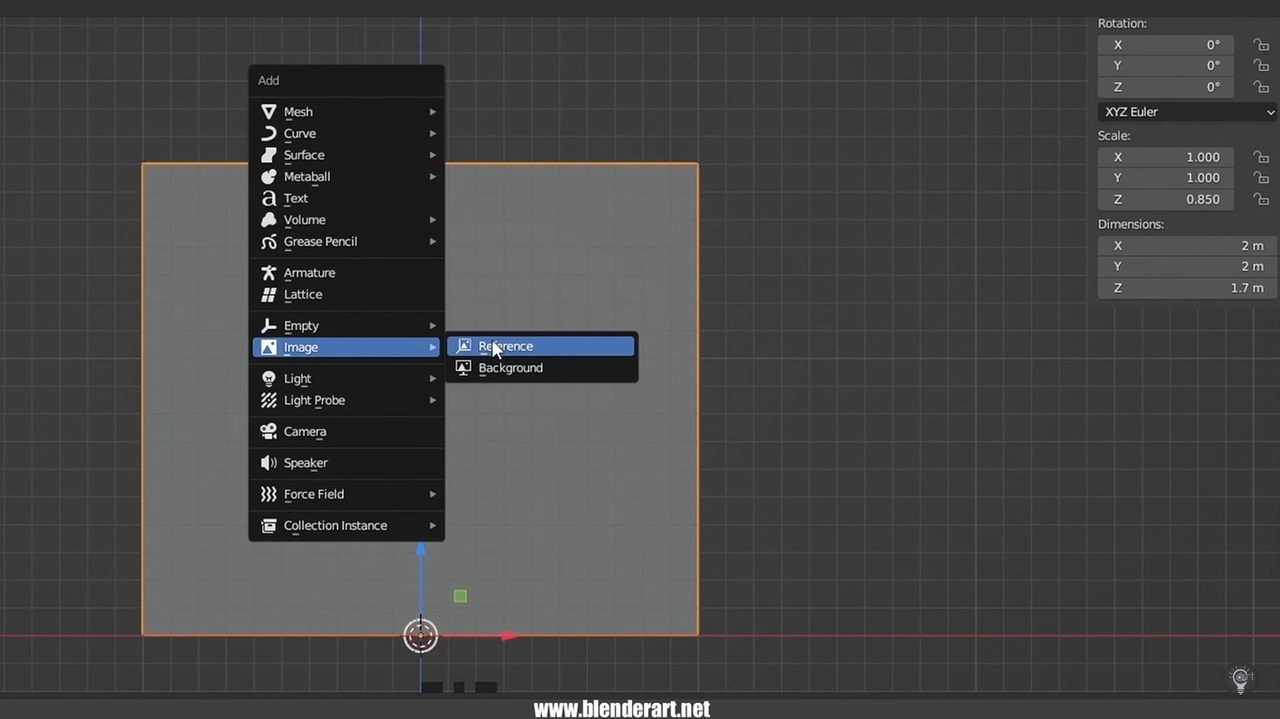Expand the Mesh submenu arrow

click(433, 112)
